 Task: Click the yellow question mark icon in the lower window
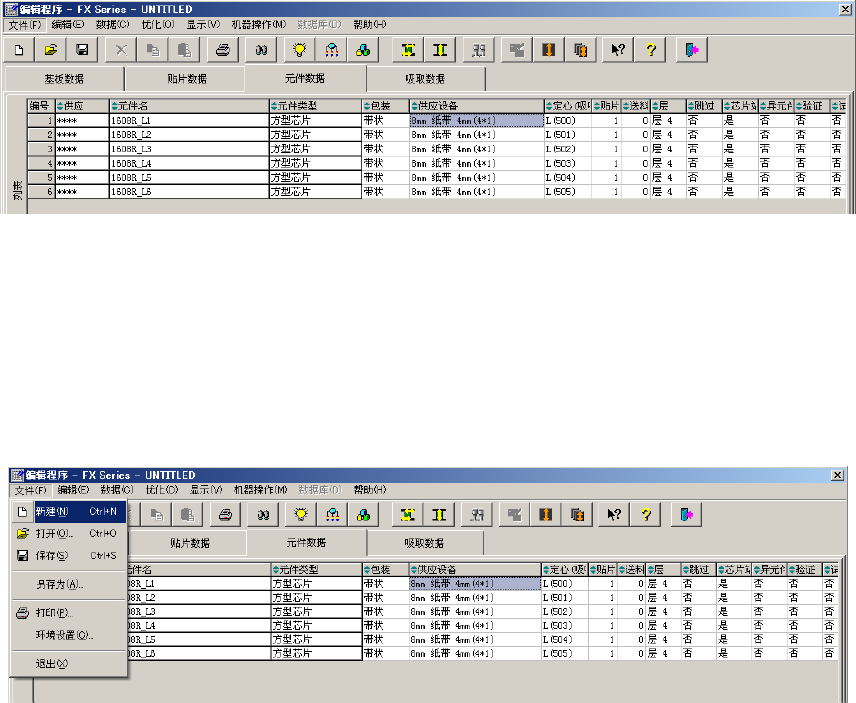(646, 515)
